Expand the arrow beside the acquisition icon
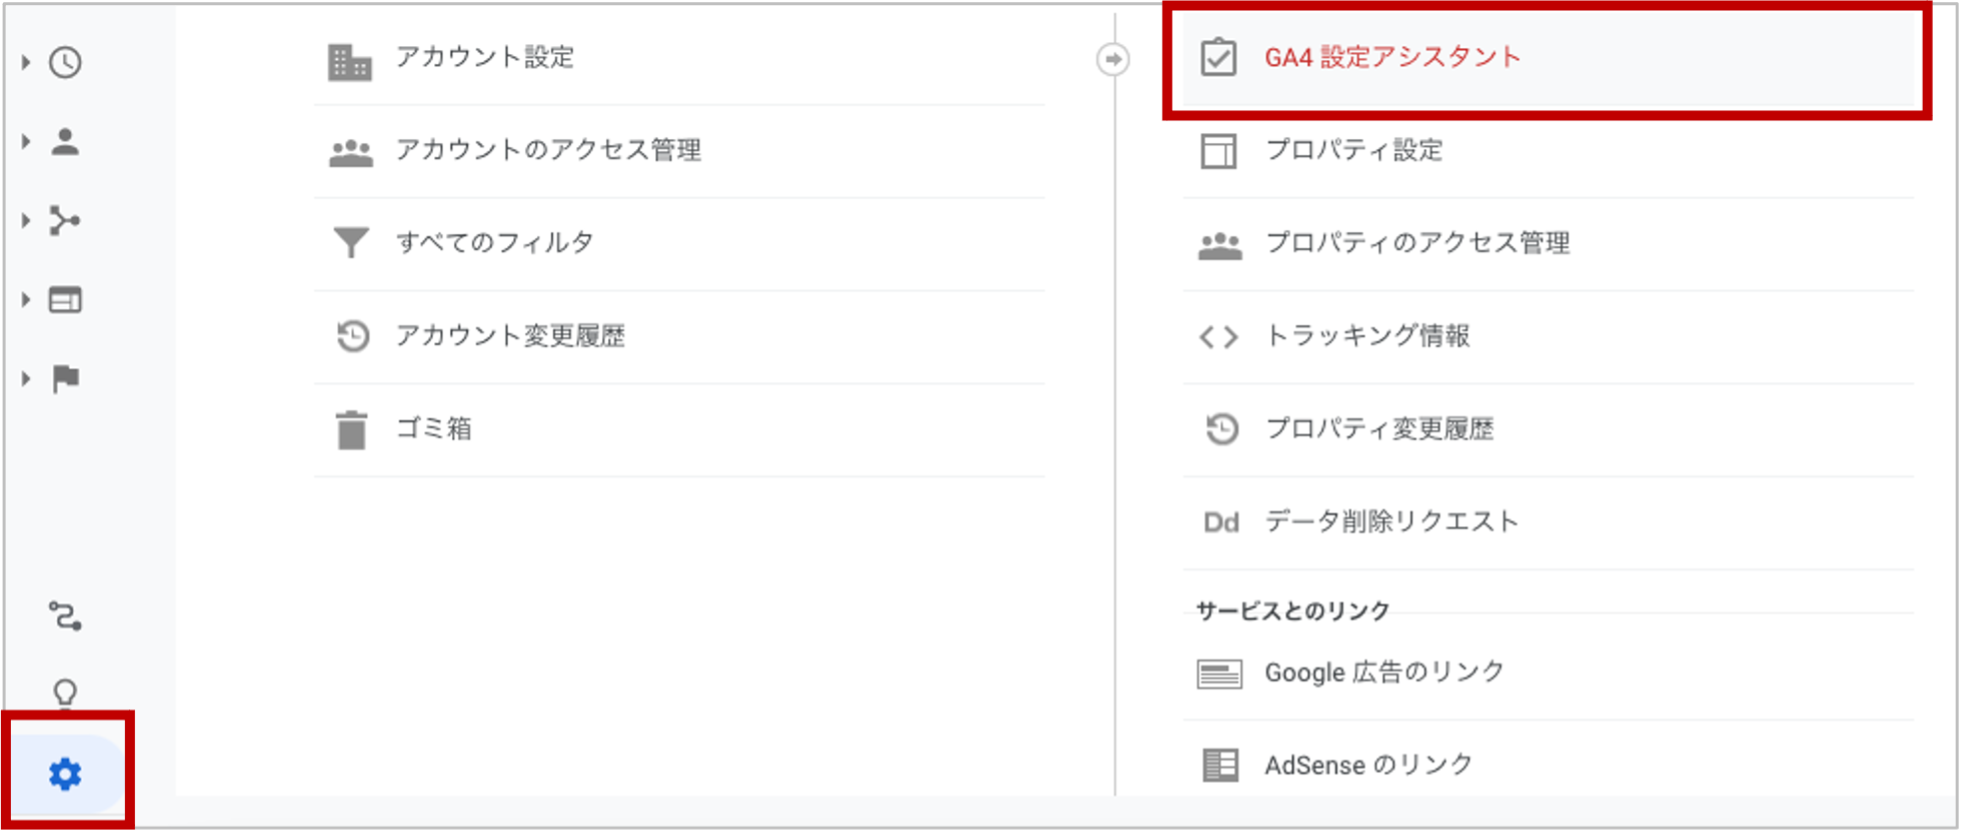1966x834 pixels. pos(25,220)
